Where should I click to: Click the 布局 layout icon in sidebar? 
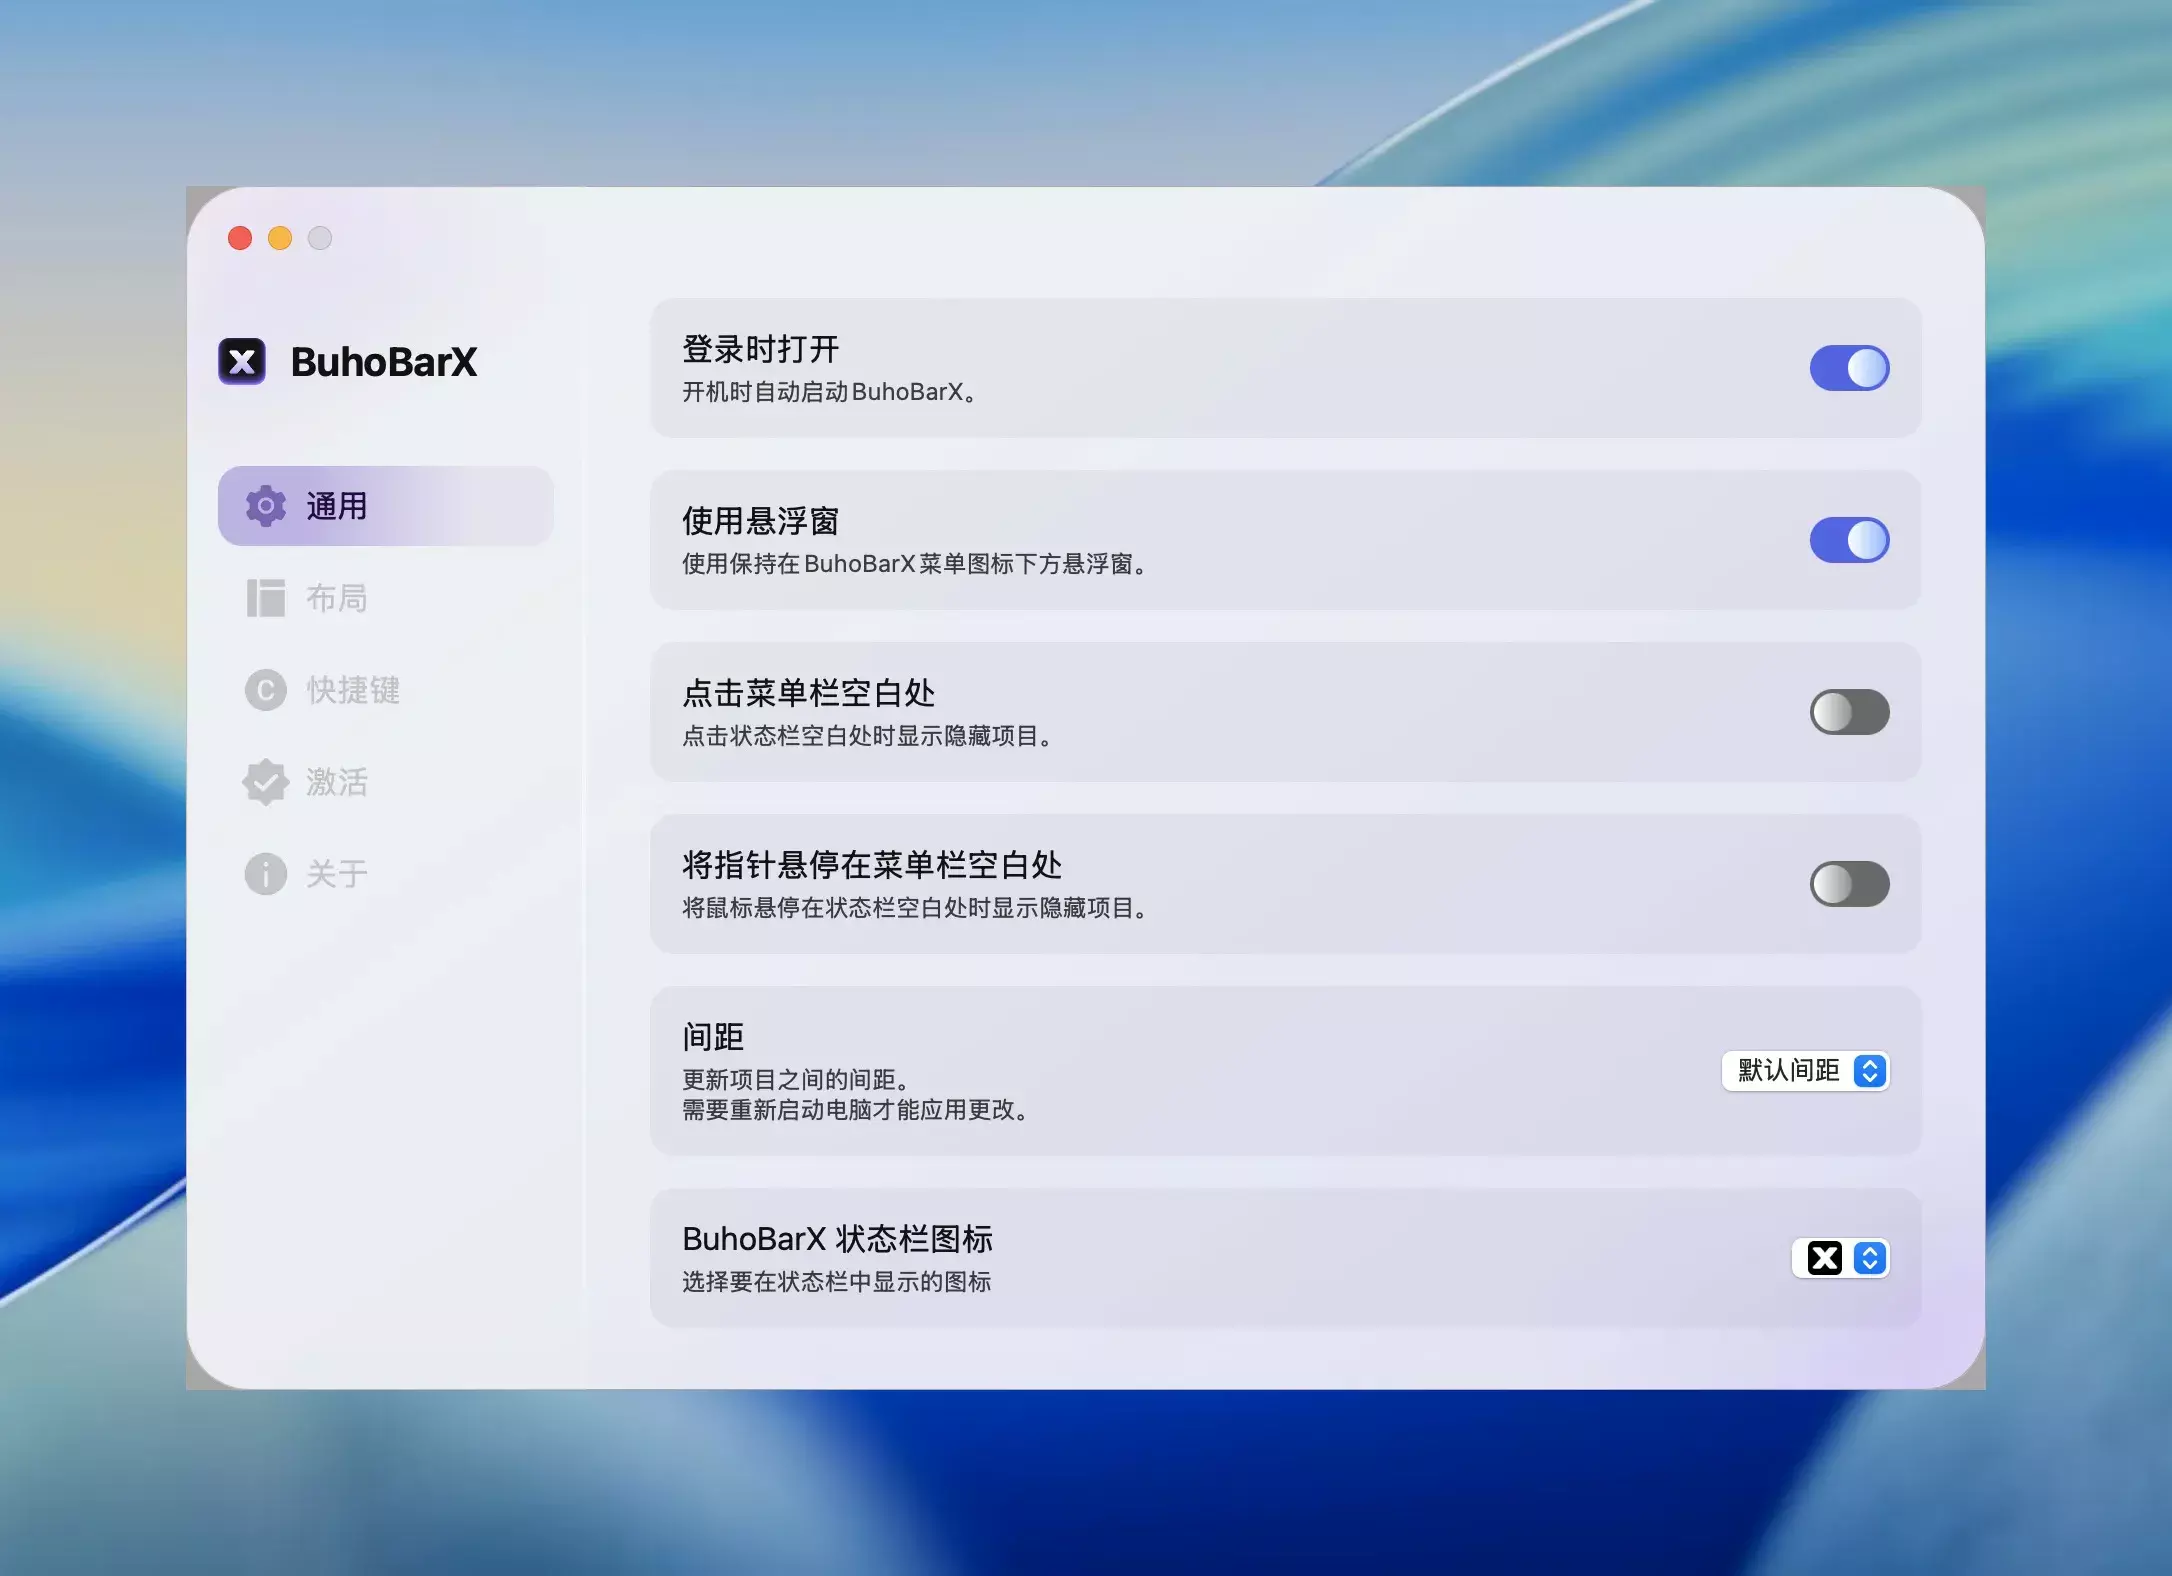pos(266,598)
